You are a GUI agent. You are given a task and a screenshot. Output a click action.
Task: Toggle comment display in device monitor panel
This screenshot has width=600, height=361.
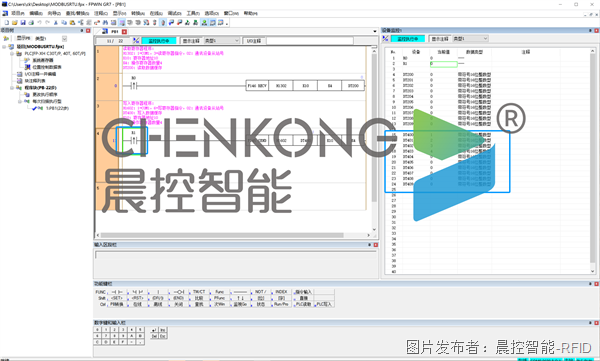pyautogui.click(x=440, y=39)
